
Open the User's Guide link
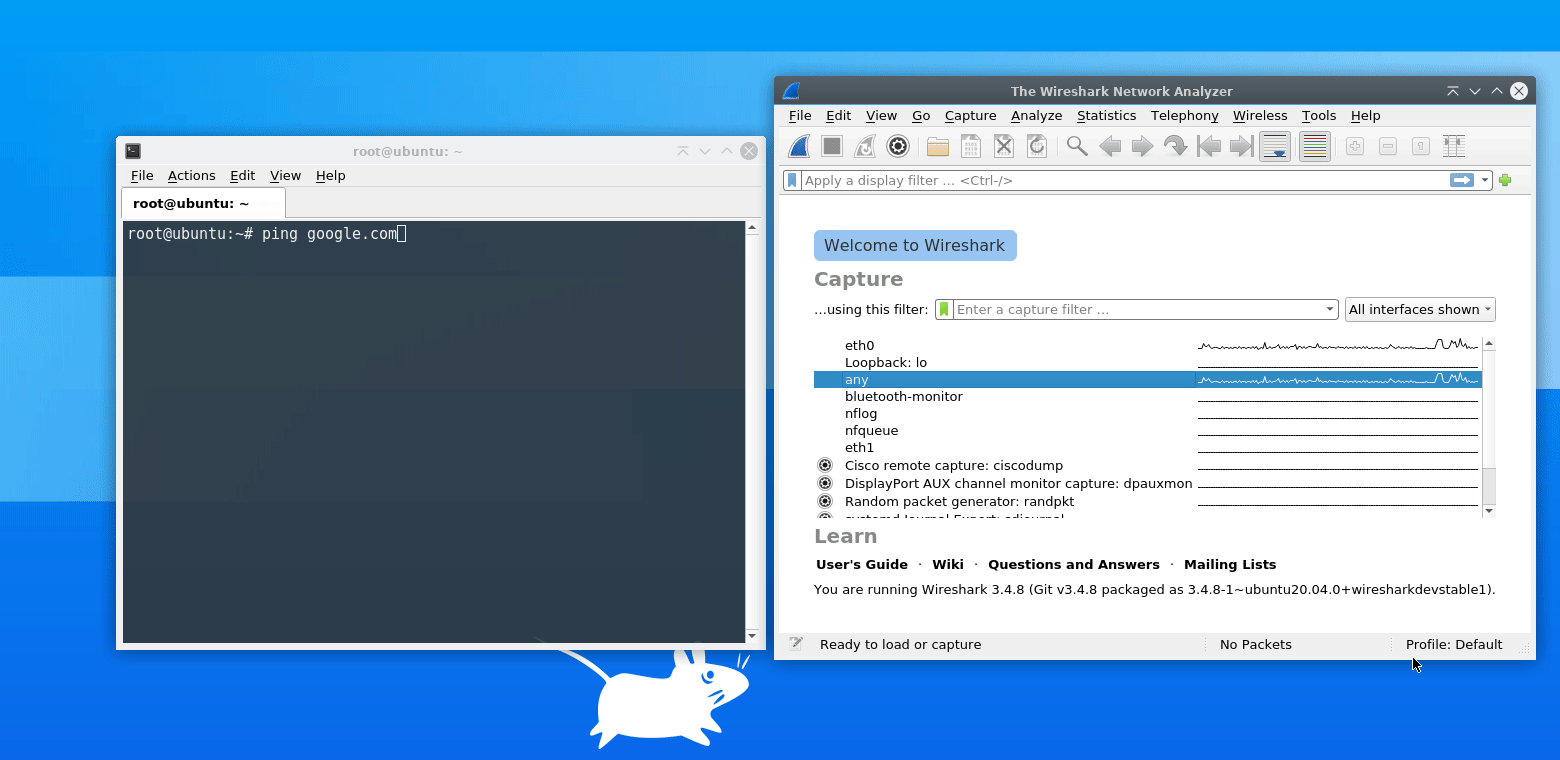862,564
